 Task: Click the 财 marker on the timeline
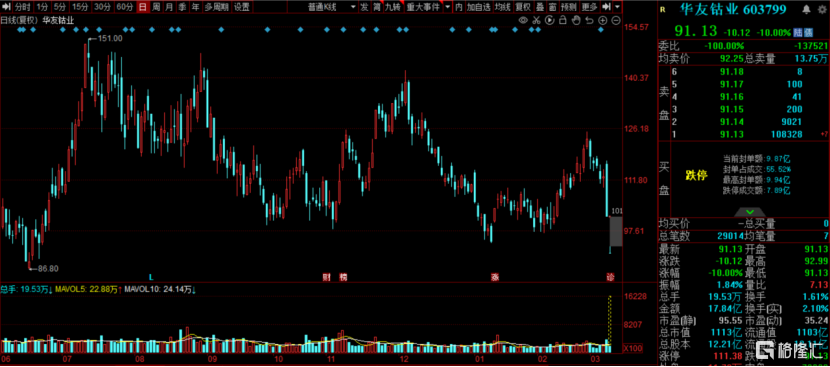pyautogui.click(x=327, y=277)
